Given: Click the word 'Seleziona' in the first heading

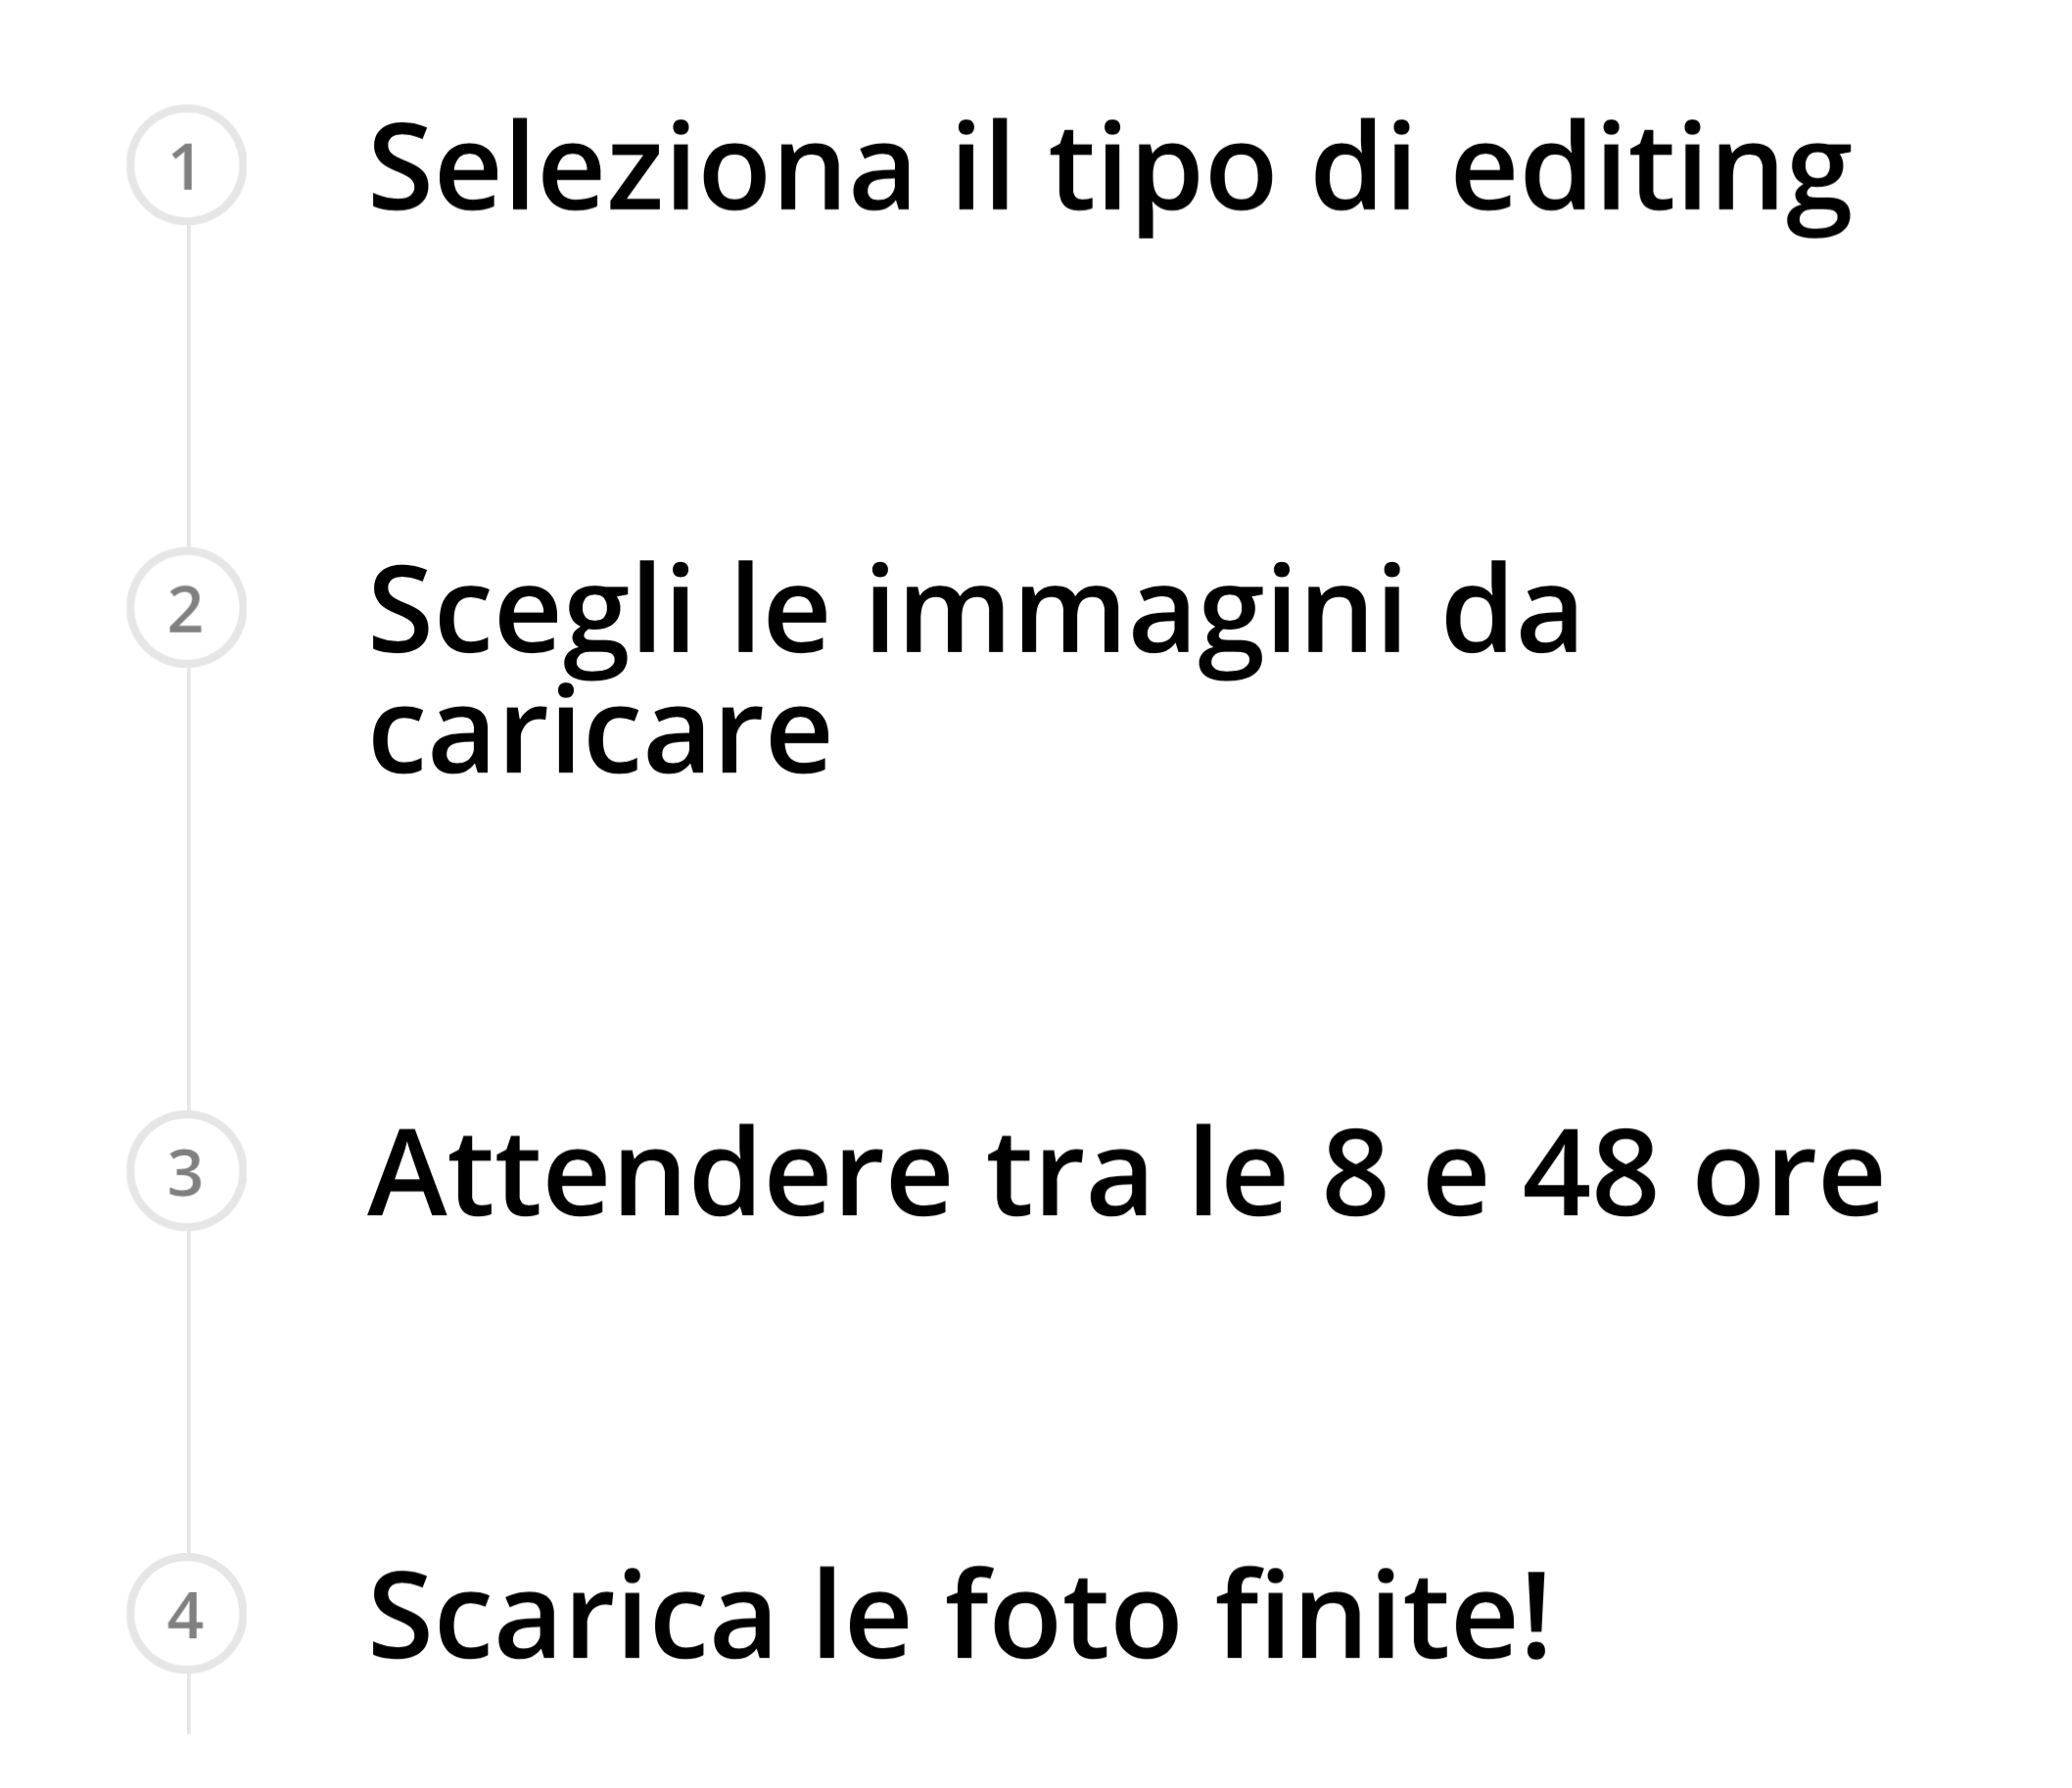Looking at the screenshot, I should click(641, 166).
